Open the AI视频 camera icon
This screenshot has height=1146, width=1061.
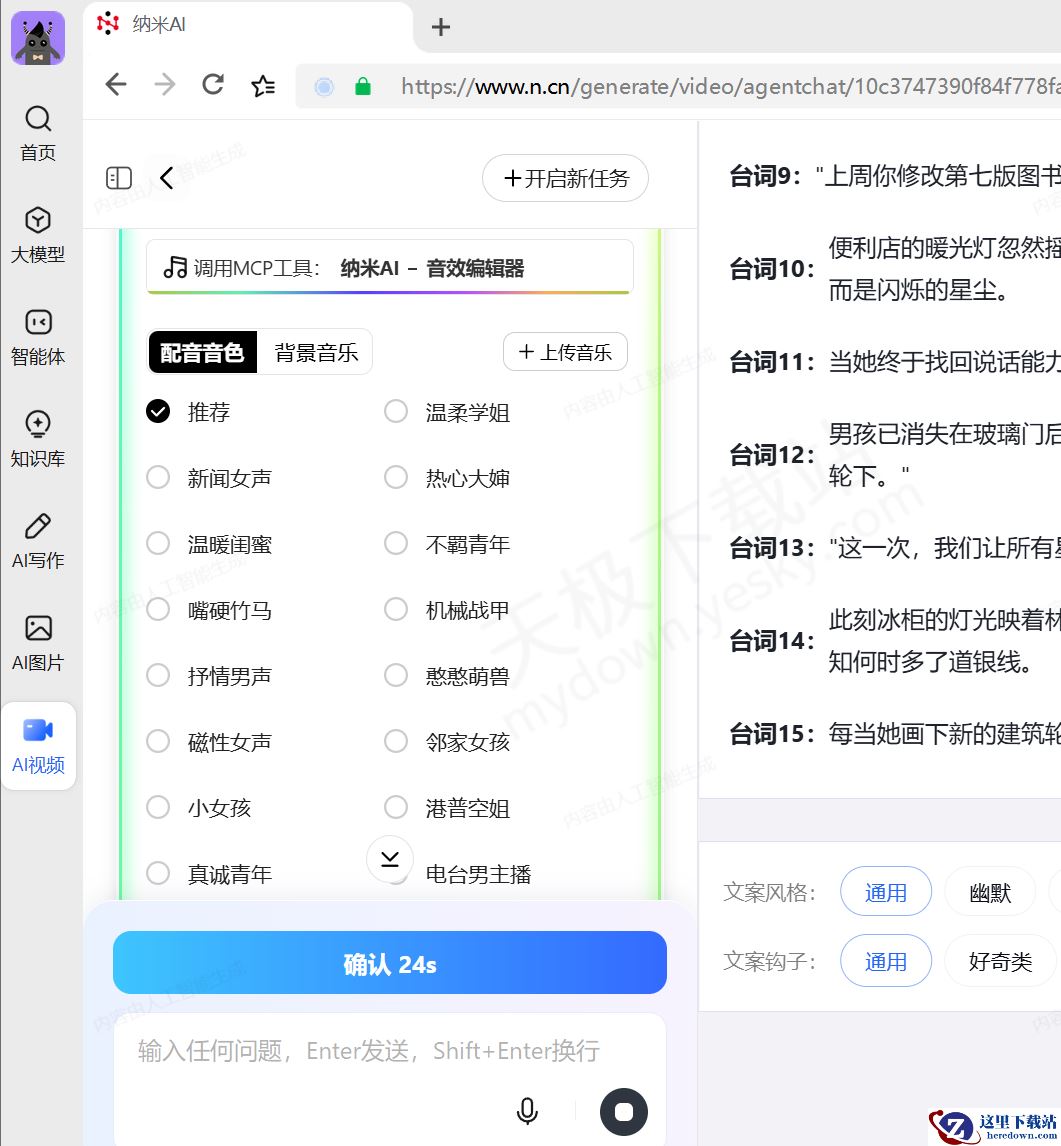click(x=38, y=730)
